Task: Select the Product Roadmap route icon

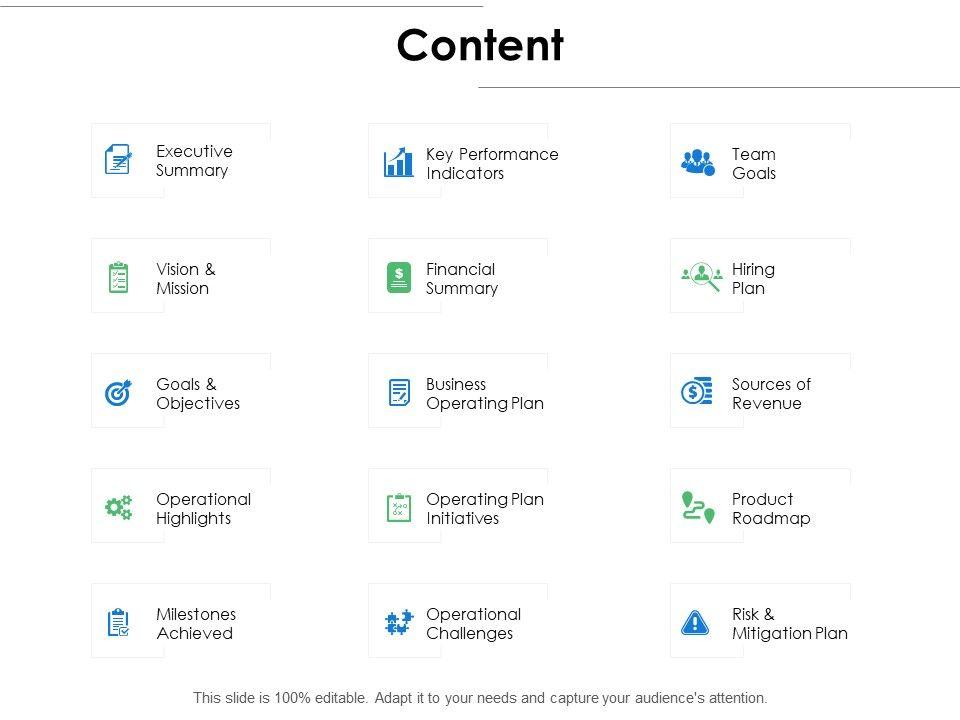Action: [697, 507]
